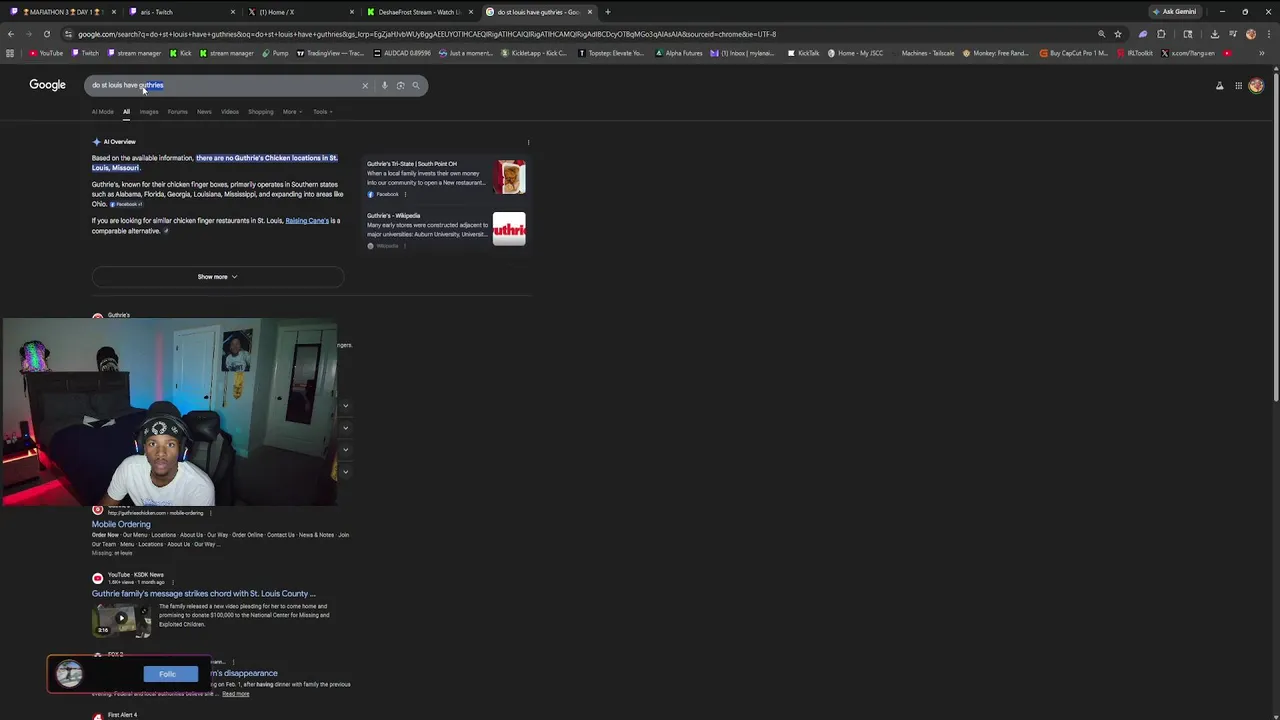This screenshot has height=720, width=1280.
Task: Start a voice search with the microphone icon
Action: point(384,86)
